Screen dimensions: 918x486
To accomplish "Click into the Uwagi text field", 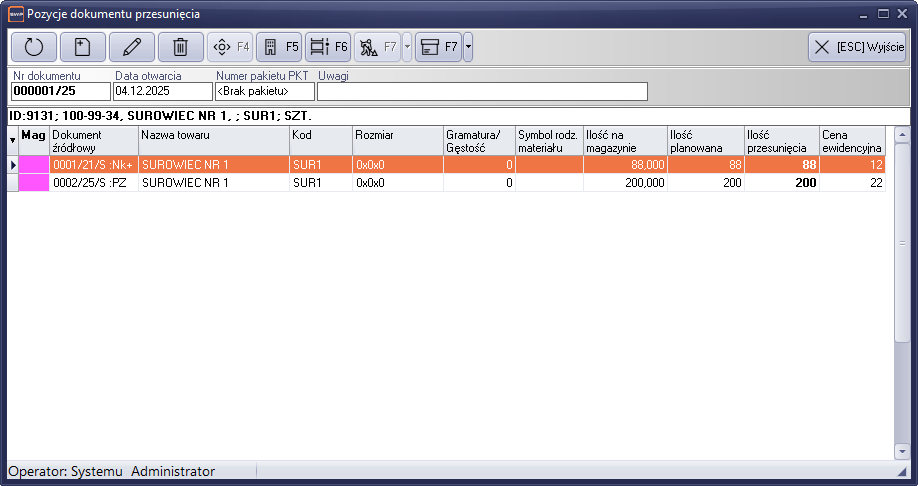I will click(482, 92).
